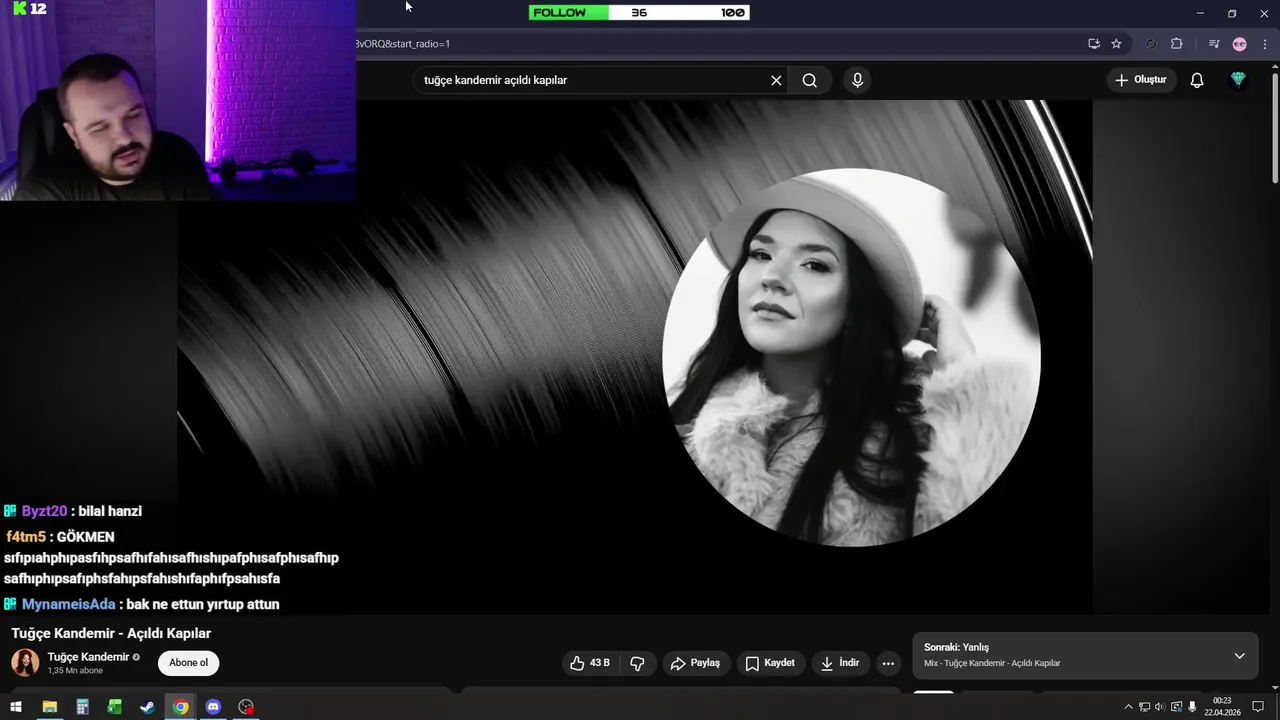
Task: Open YouTube notifications bell
Action: coord(1197,80)
